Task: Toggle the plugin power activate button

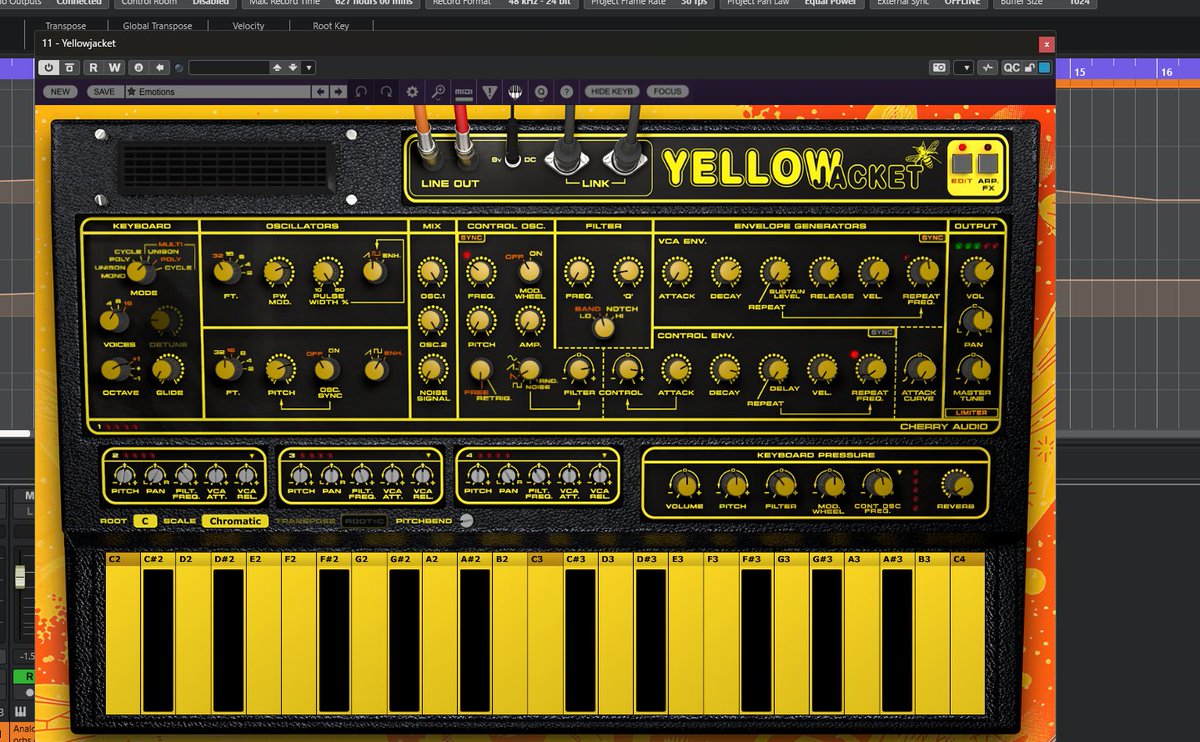Action: [49, 67]
